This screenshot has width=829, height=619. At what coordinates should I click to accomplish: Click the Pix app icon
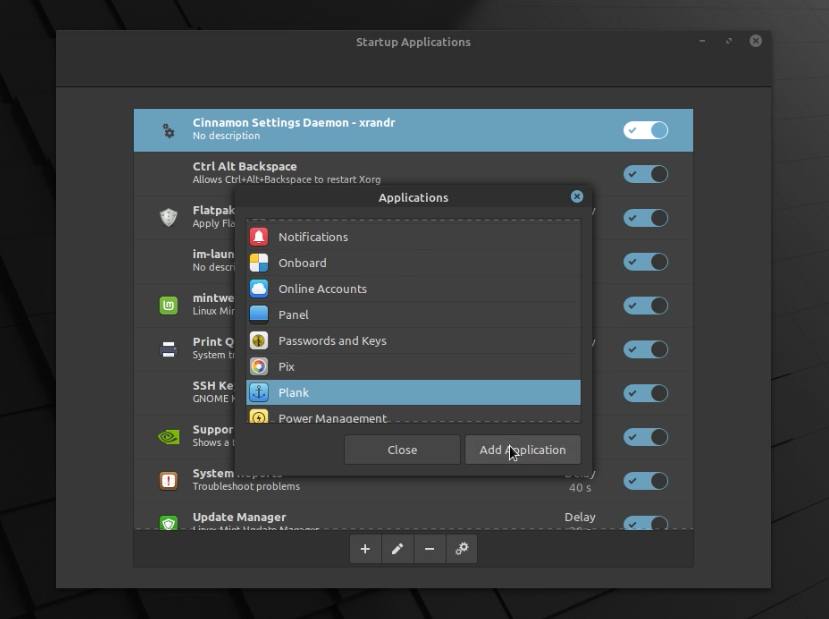(259, 366)
